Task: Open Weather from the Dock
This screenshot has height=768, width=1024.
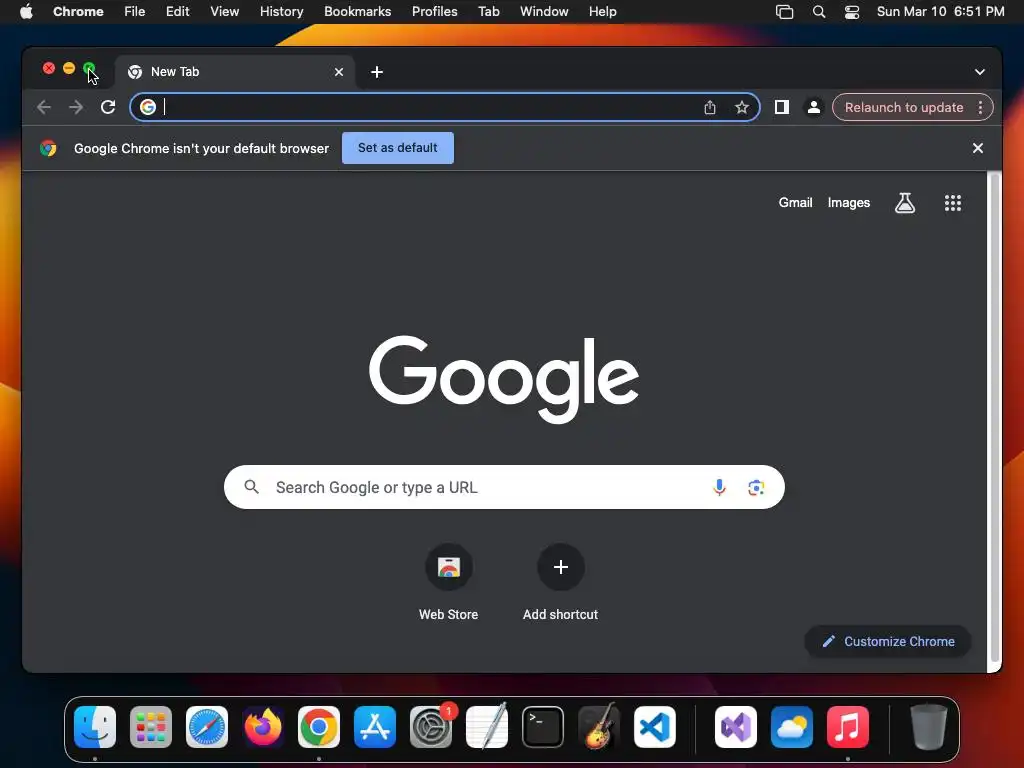Action: pyautogui.click(x=792, y=727)
